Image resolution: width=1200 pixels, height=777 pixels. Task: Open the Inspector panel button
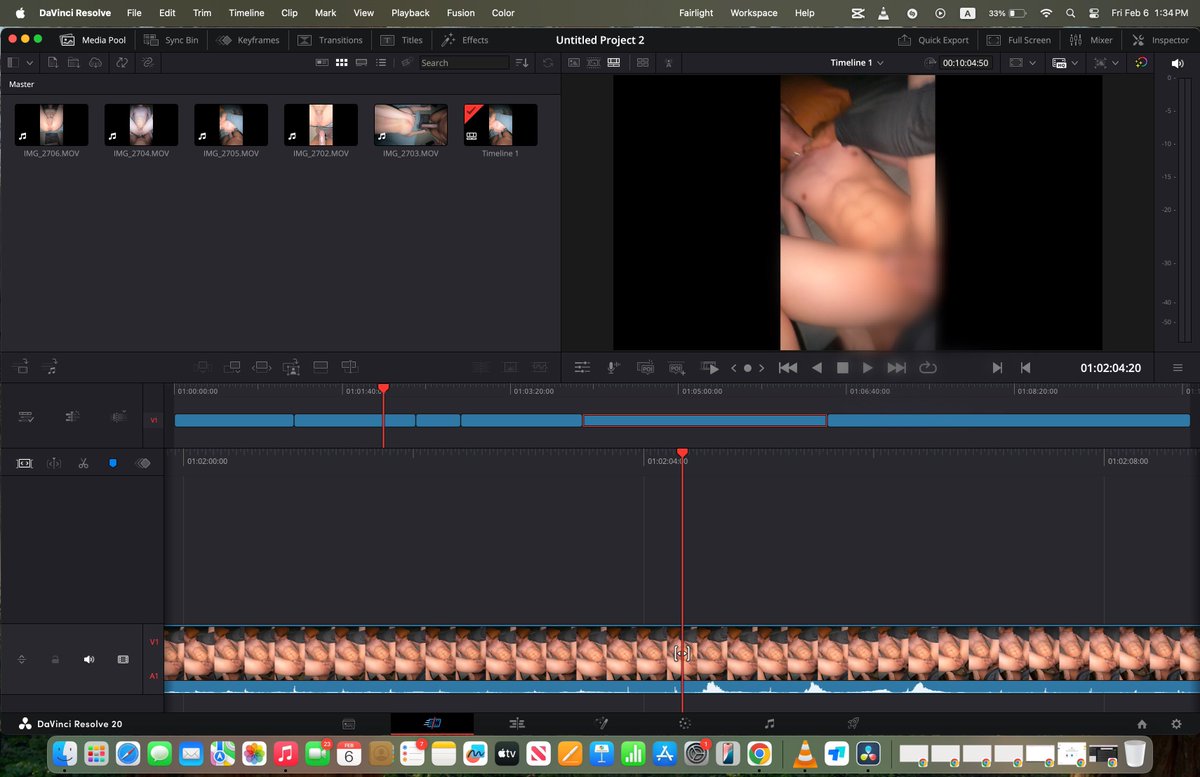click(x=1160, y=40)
